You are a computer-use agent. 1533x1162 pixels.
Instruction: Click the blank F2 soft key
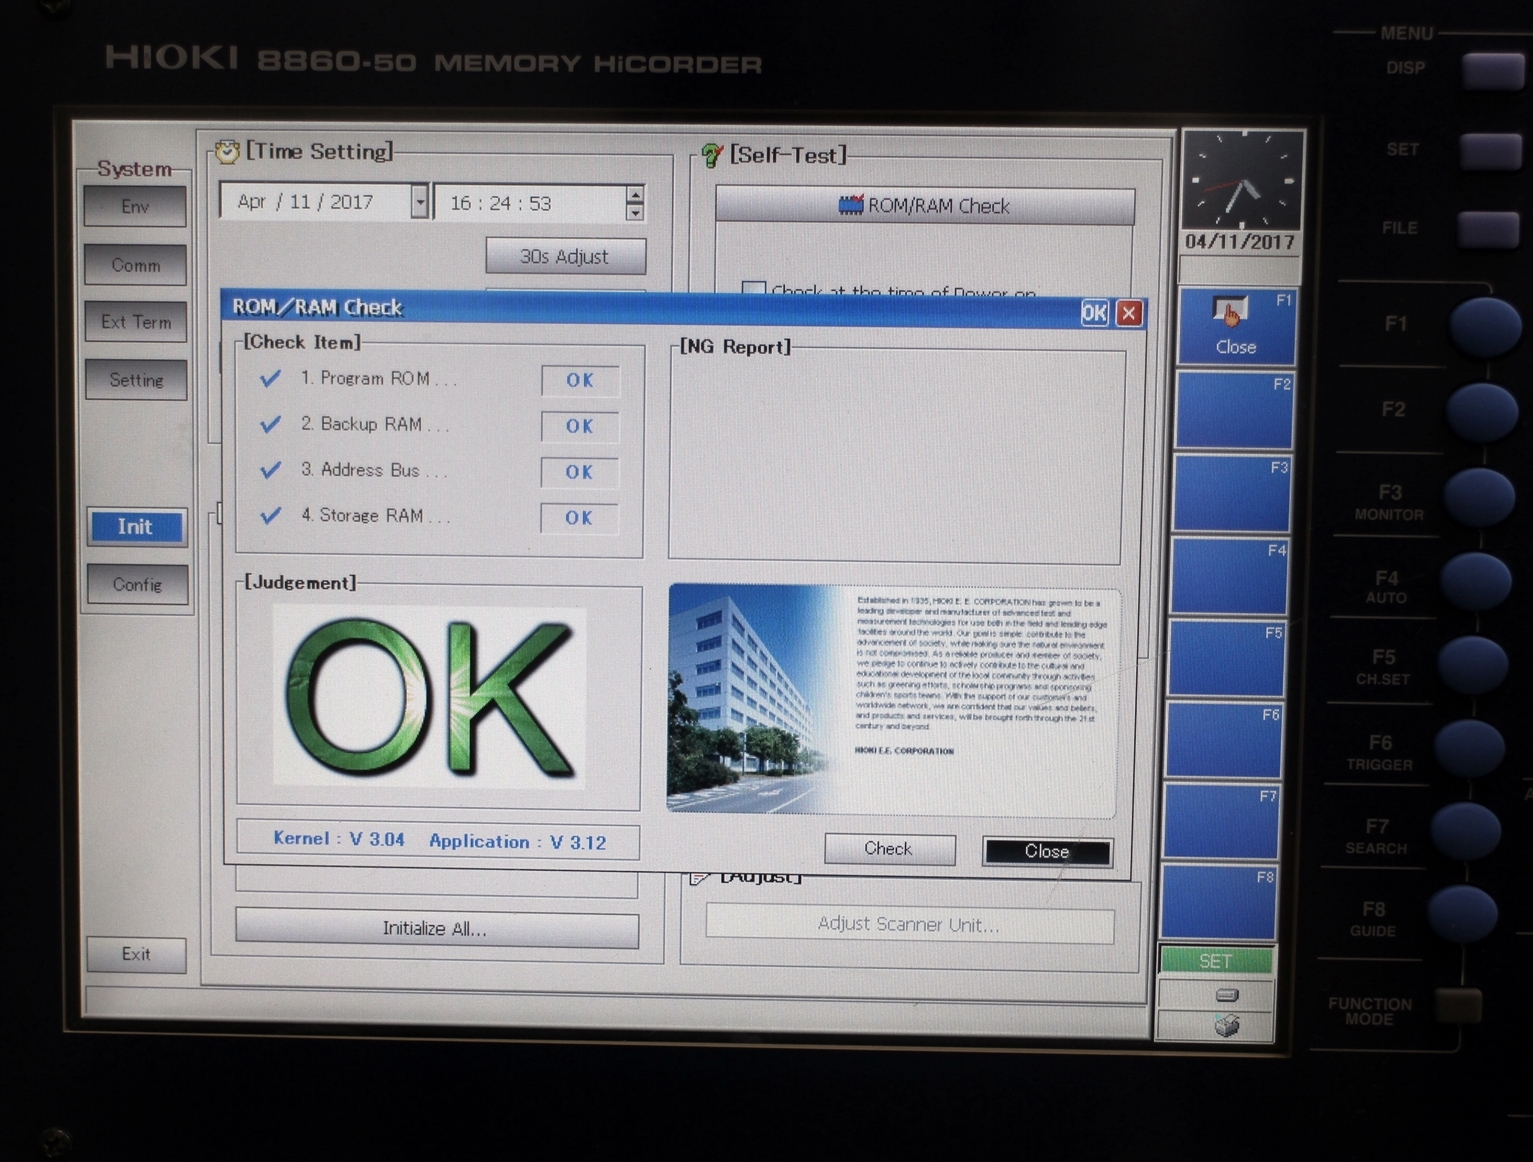[x=1235, y=410]
